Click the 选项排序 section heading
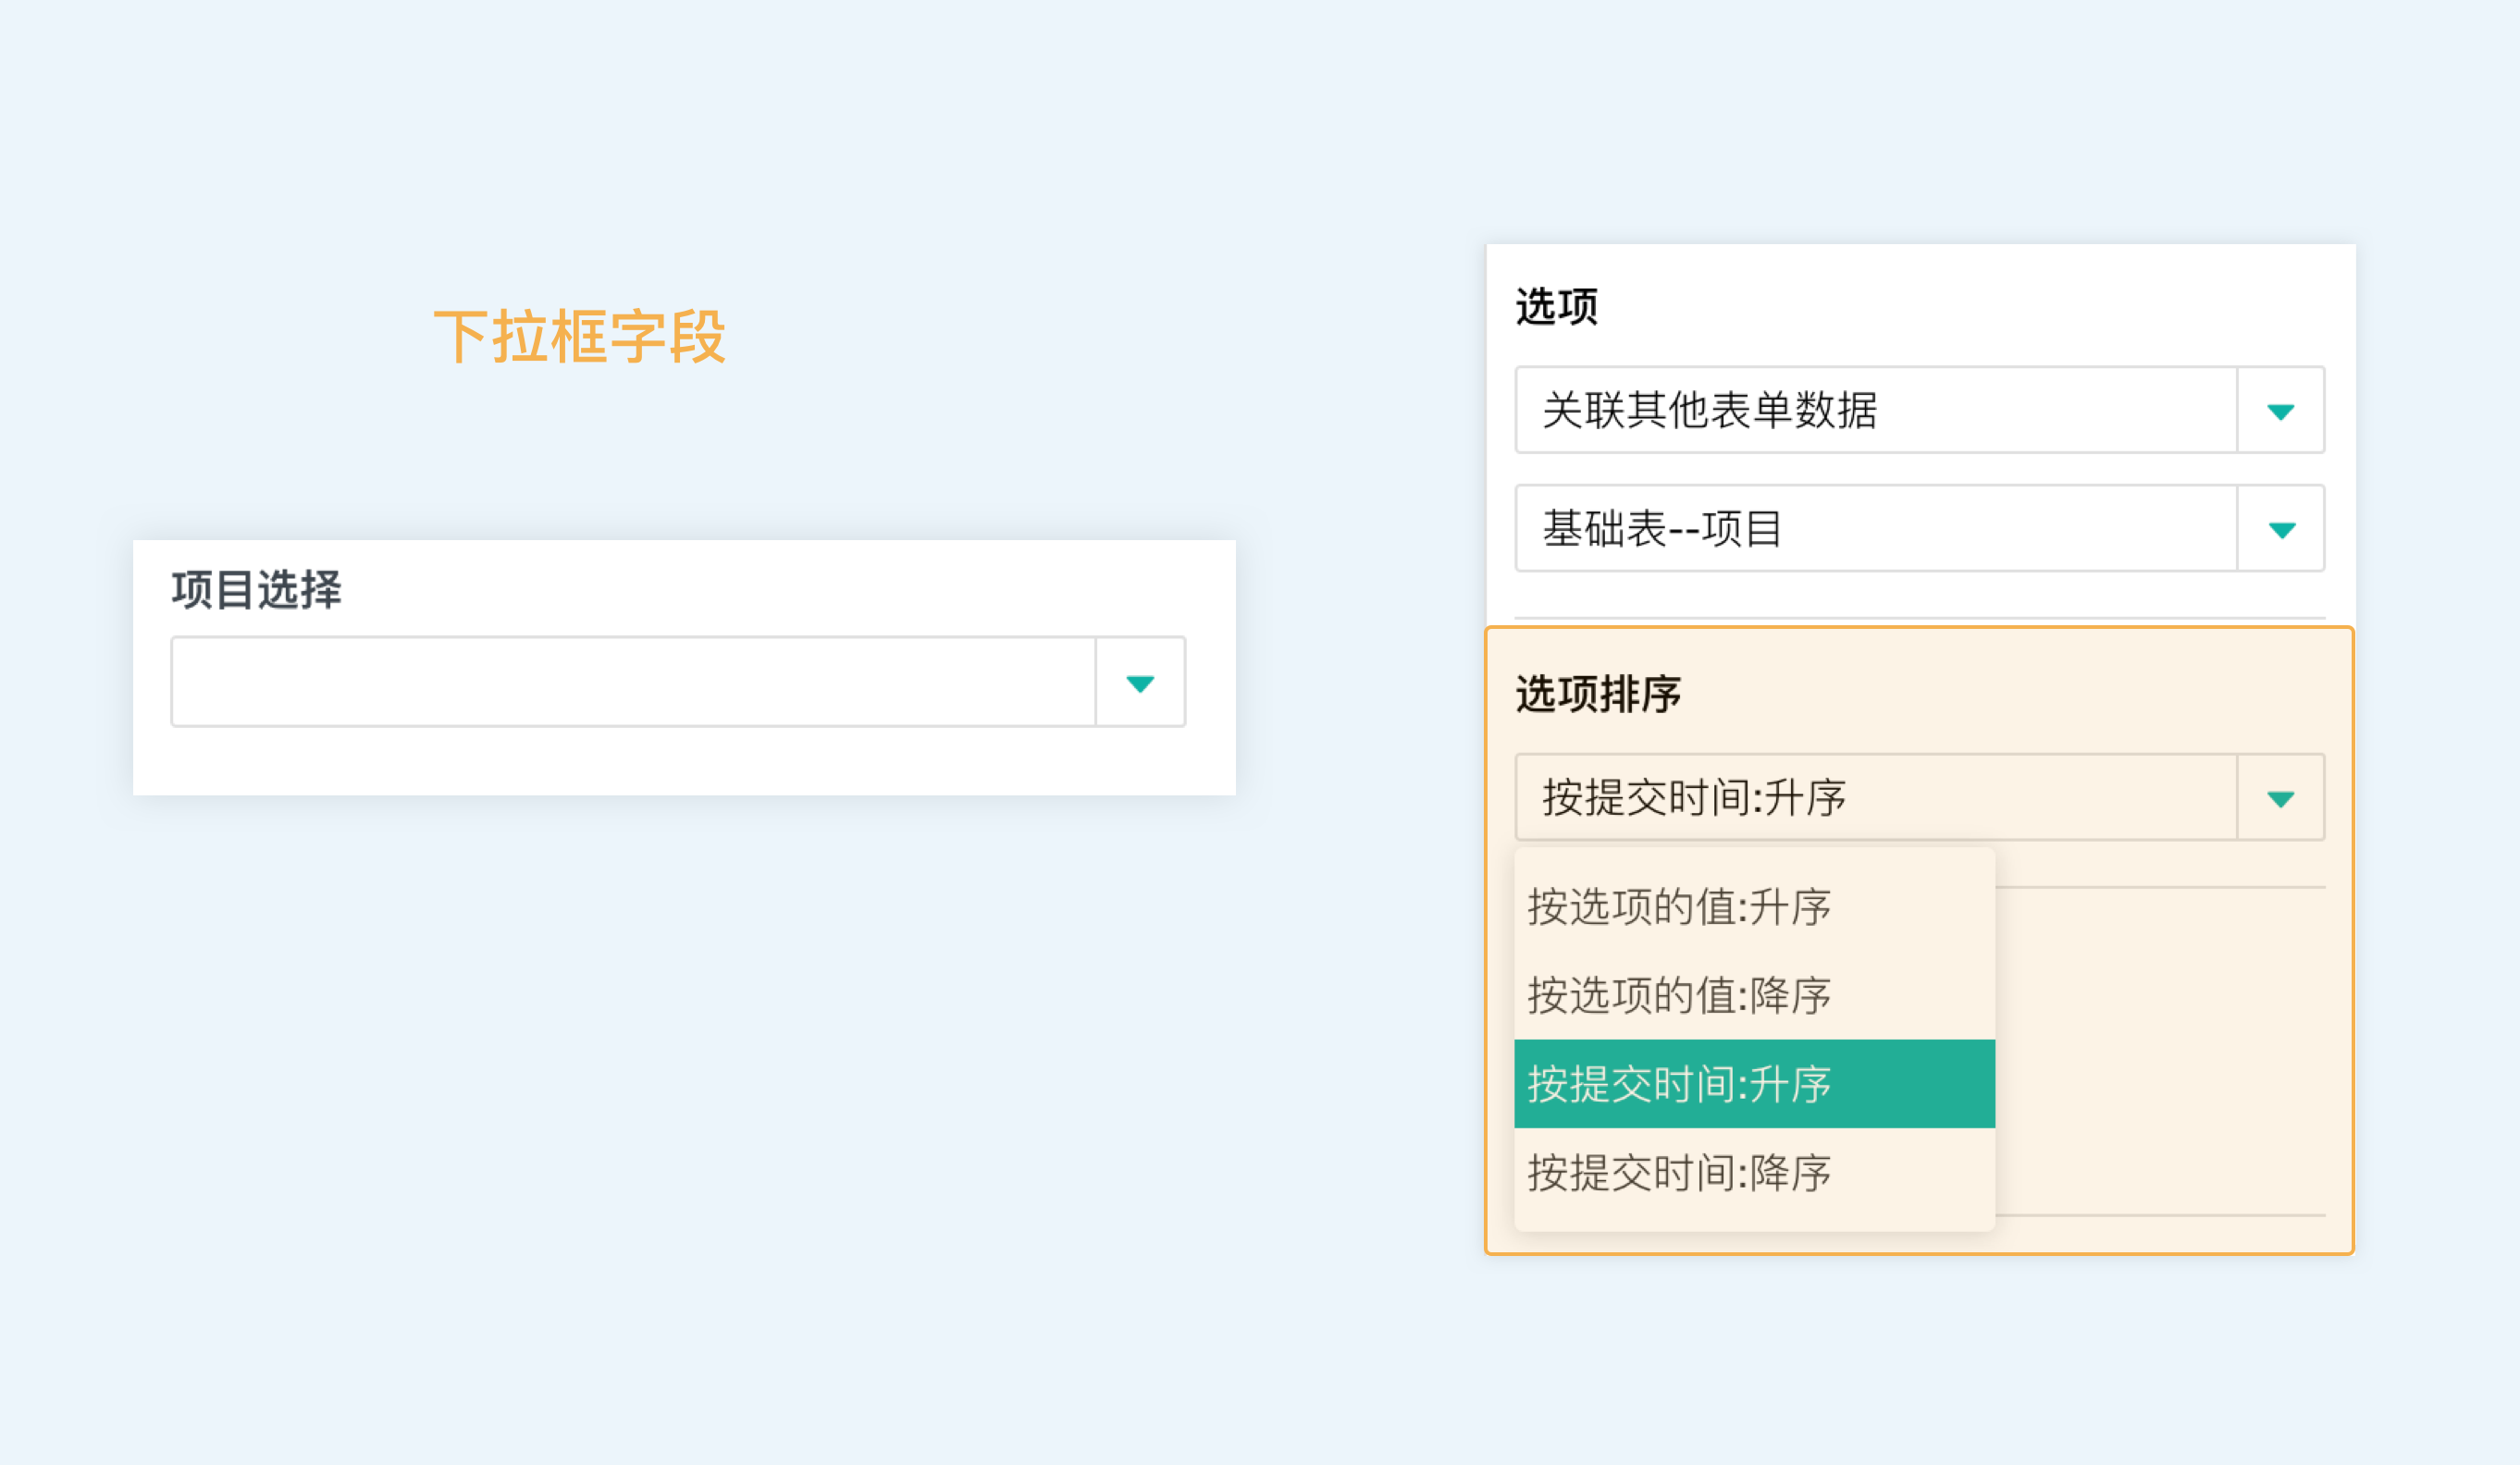2520x1465 pixels. click(1598, 694)
